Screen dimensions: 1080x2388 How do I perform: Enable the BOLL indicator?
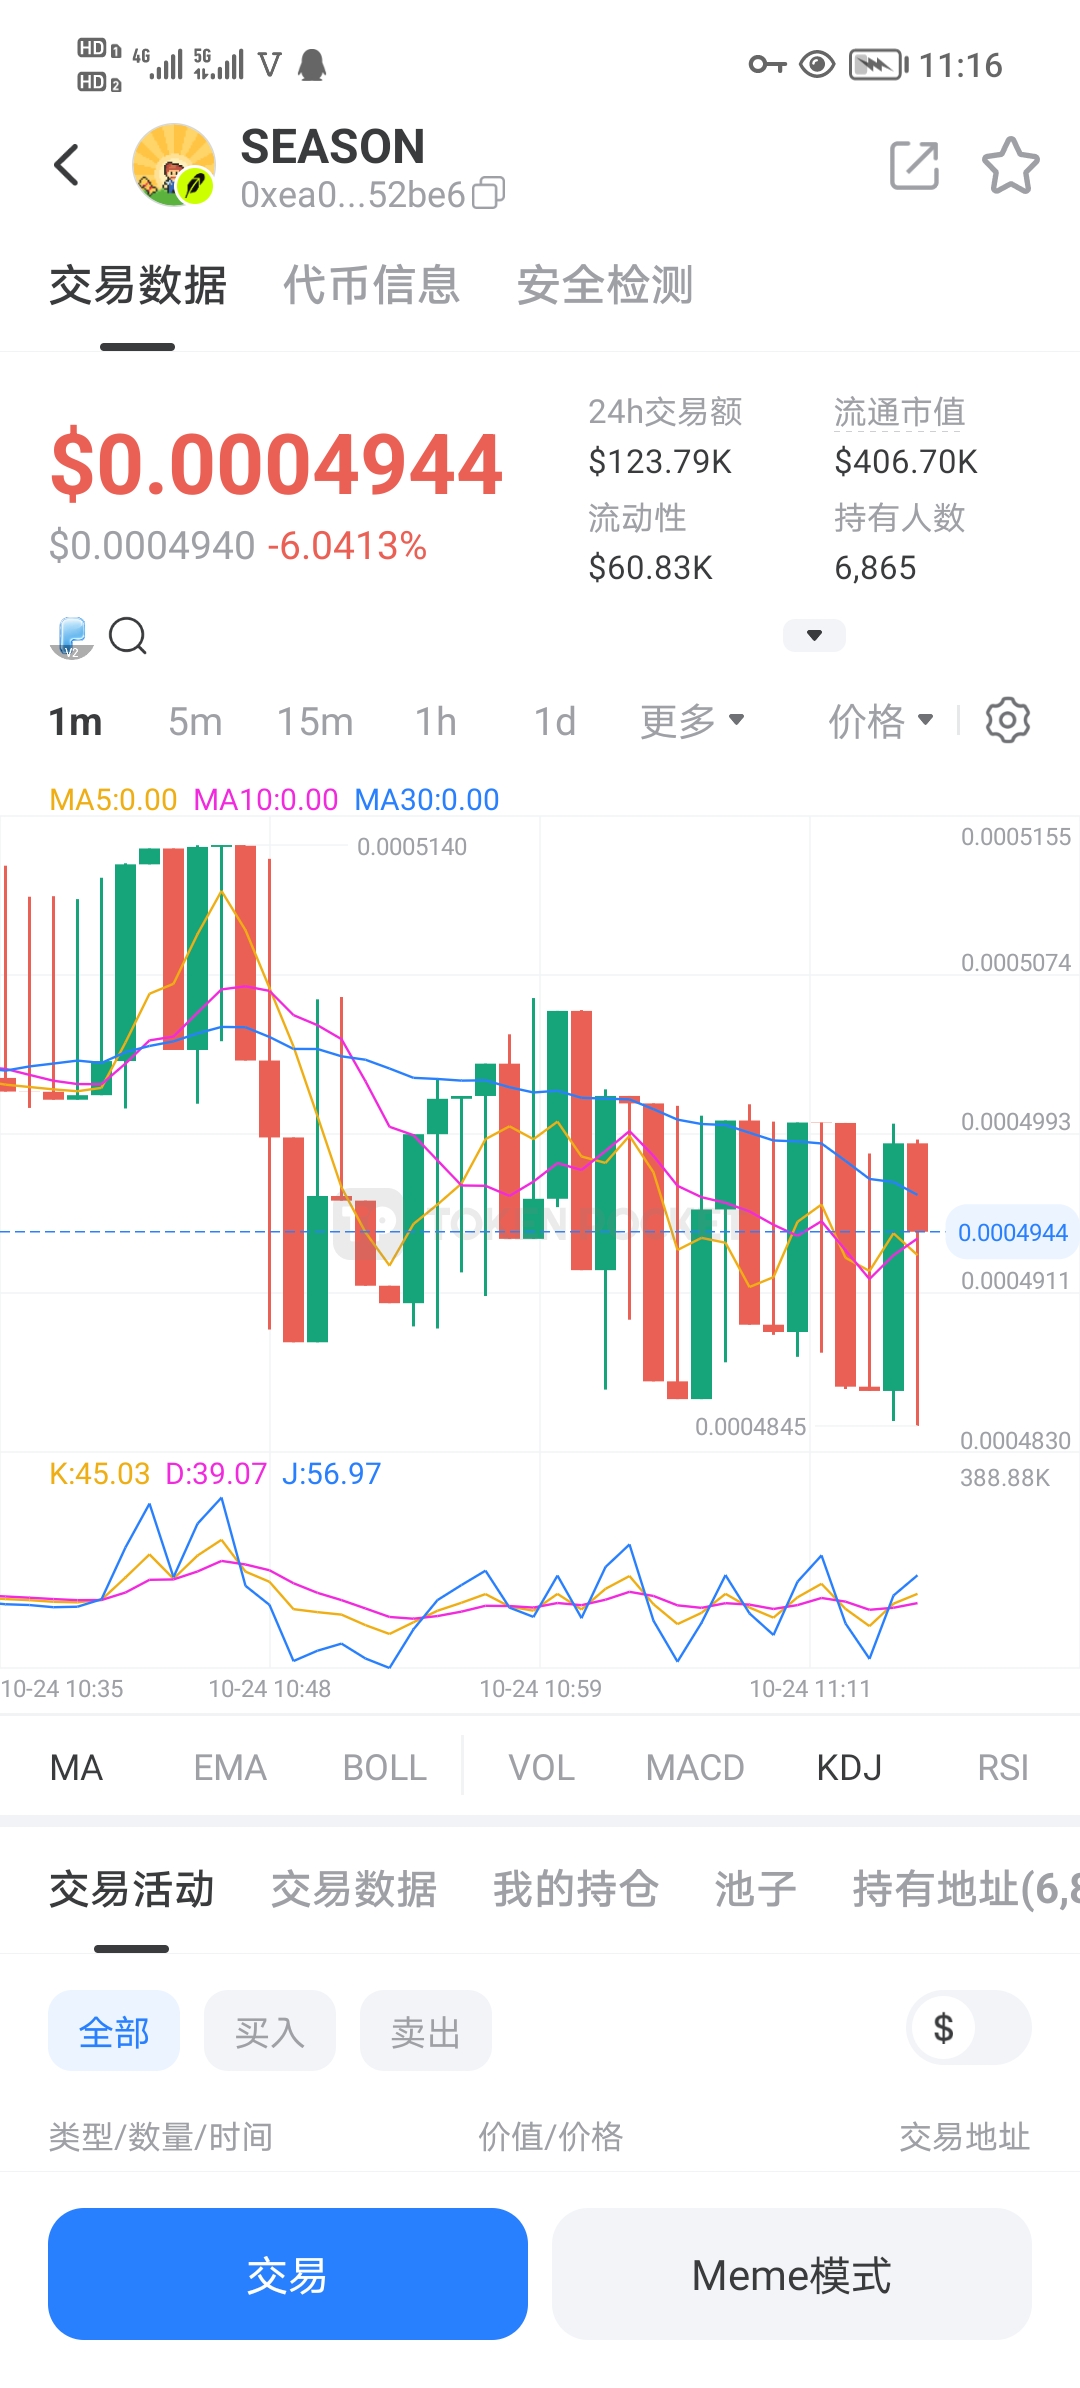(x=385, y=1768)
